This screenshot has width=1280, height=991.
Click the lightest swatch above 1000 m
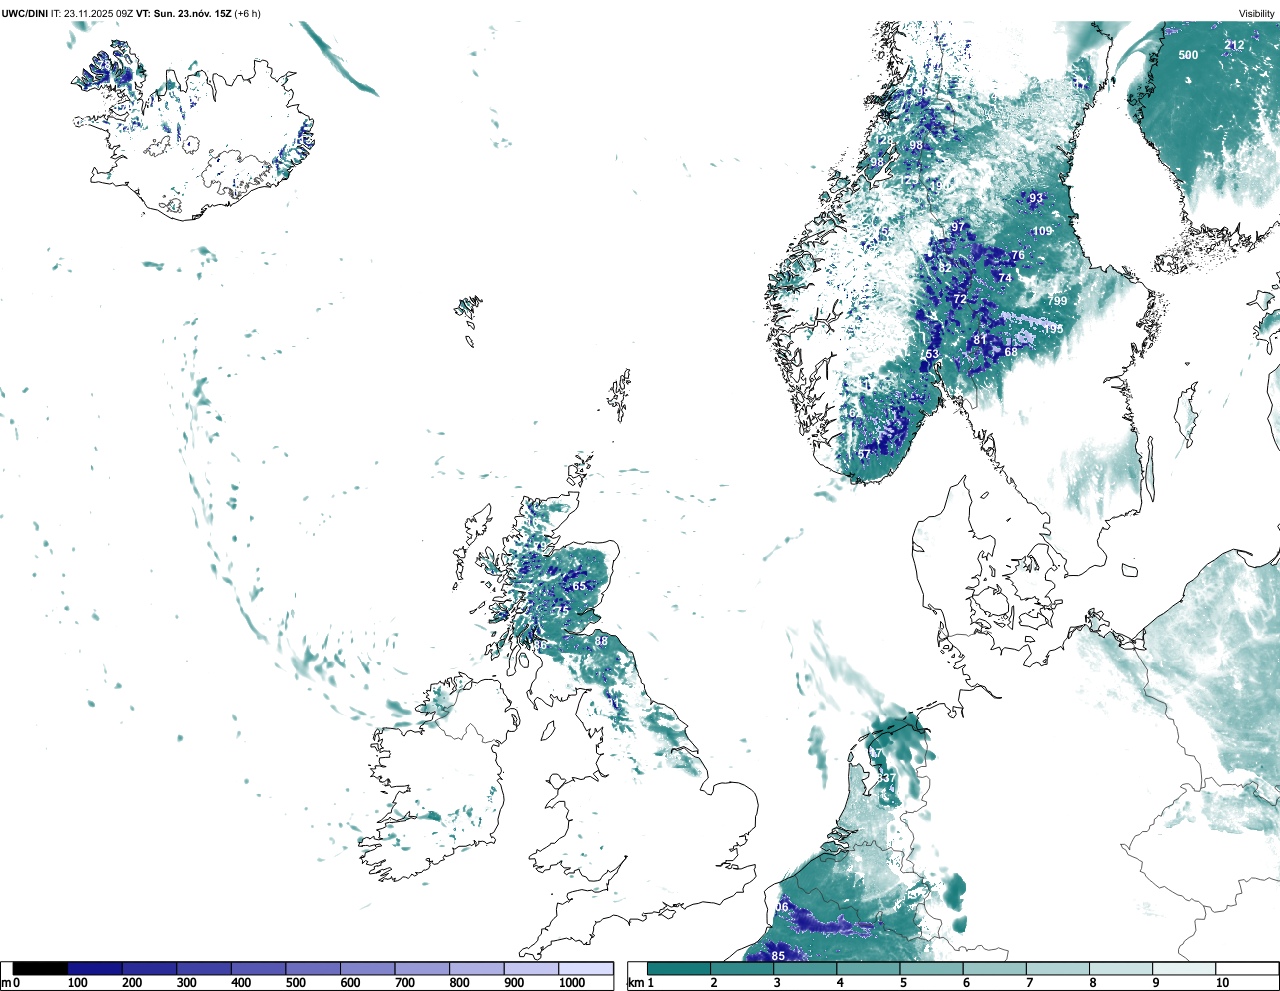pyautogui.click(x=586, y=968)
